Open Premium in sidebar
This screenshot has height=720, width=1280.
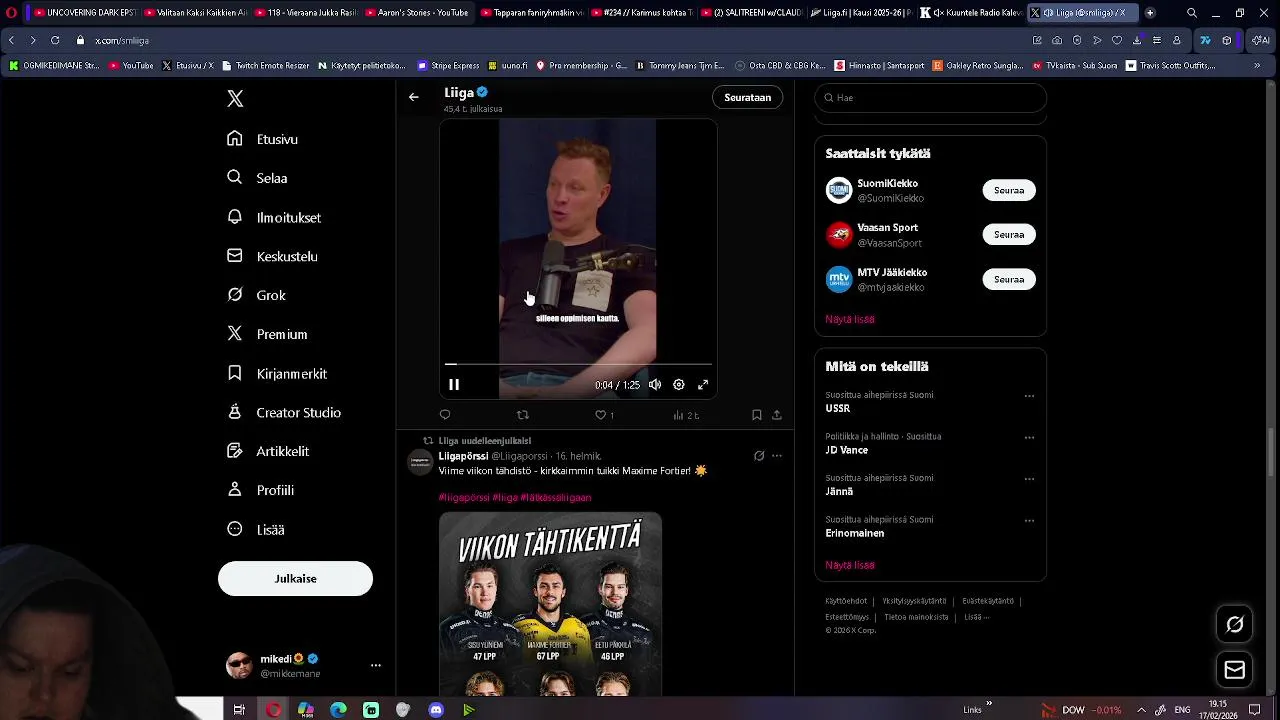[x=267, y=334]
